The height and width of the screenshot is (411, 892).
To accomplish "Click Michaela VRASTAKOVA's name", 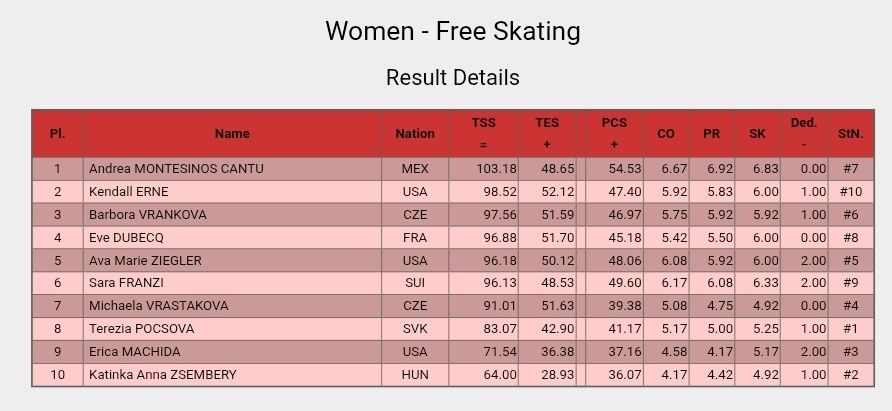I will coord(159,306).
